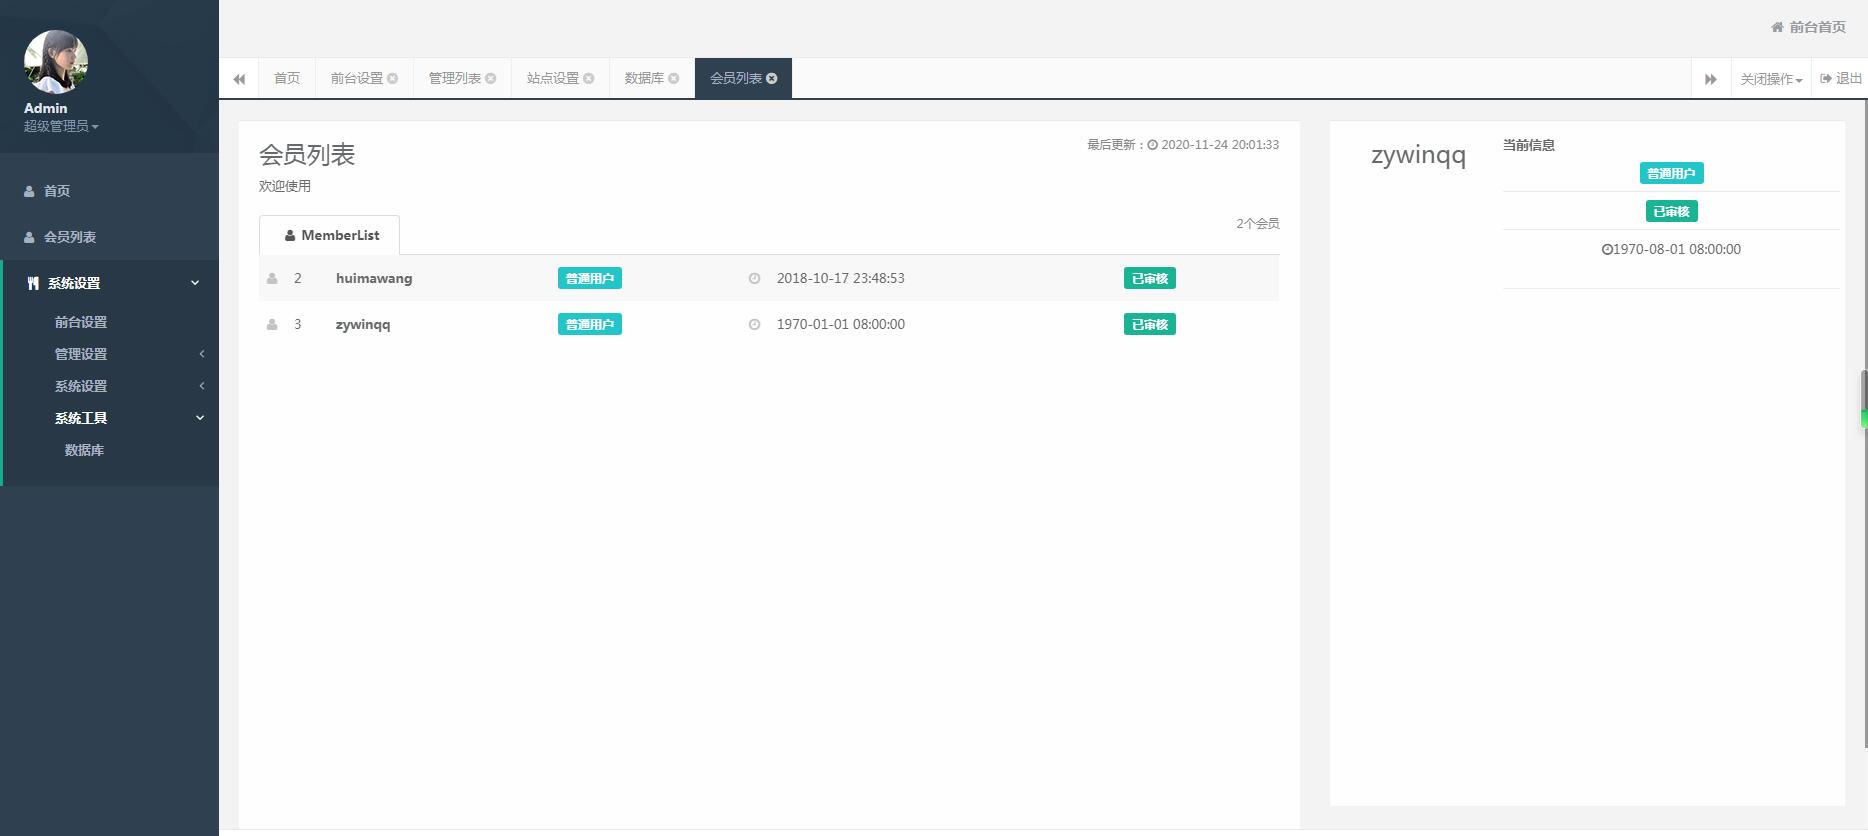Close the 前台设置 tab with its x icon
This screenshot has height=836, width=1868.
pos(393,79)
